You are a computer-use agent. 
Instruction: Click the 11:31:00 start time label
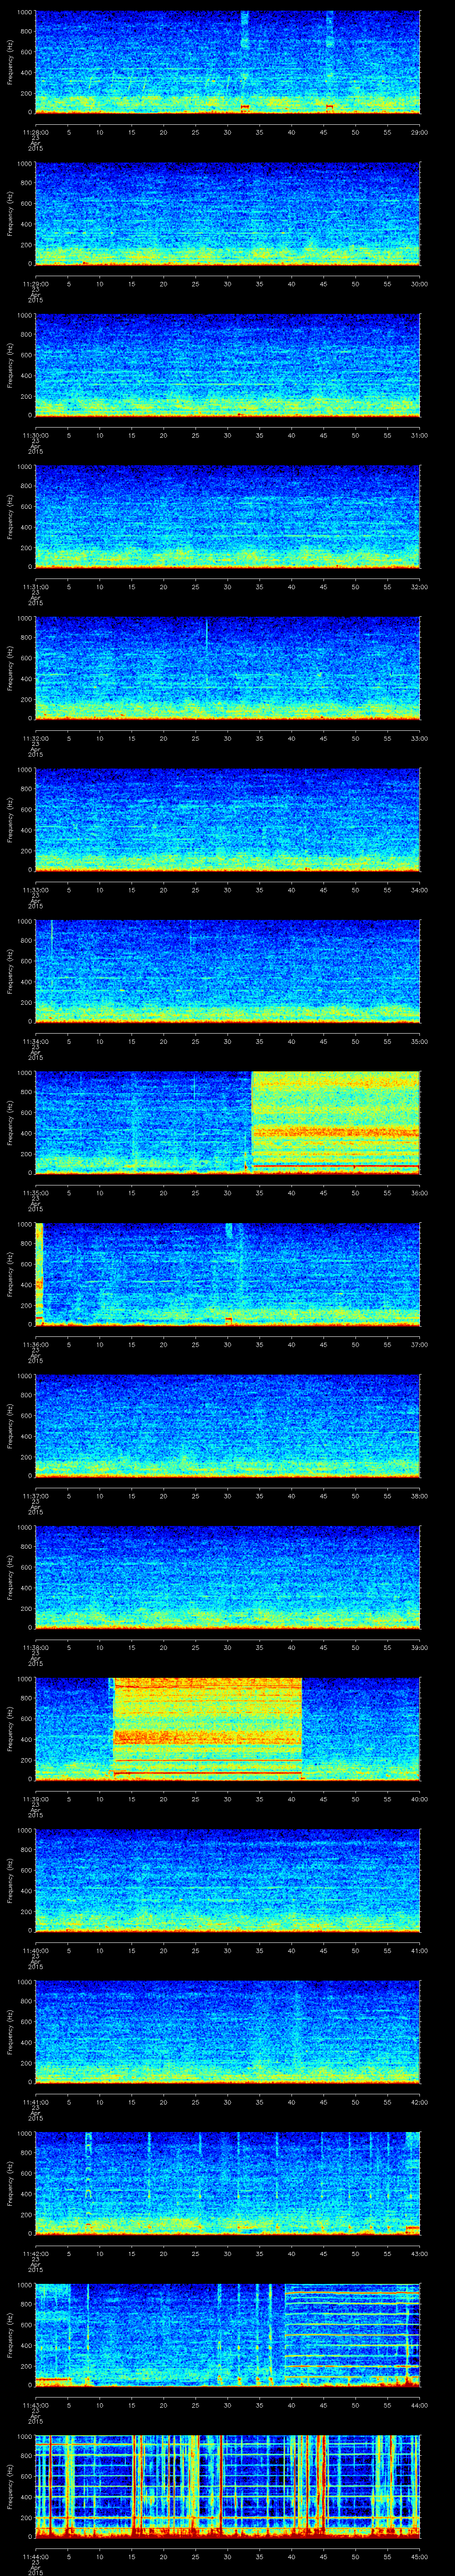(x=35, y=587)
